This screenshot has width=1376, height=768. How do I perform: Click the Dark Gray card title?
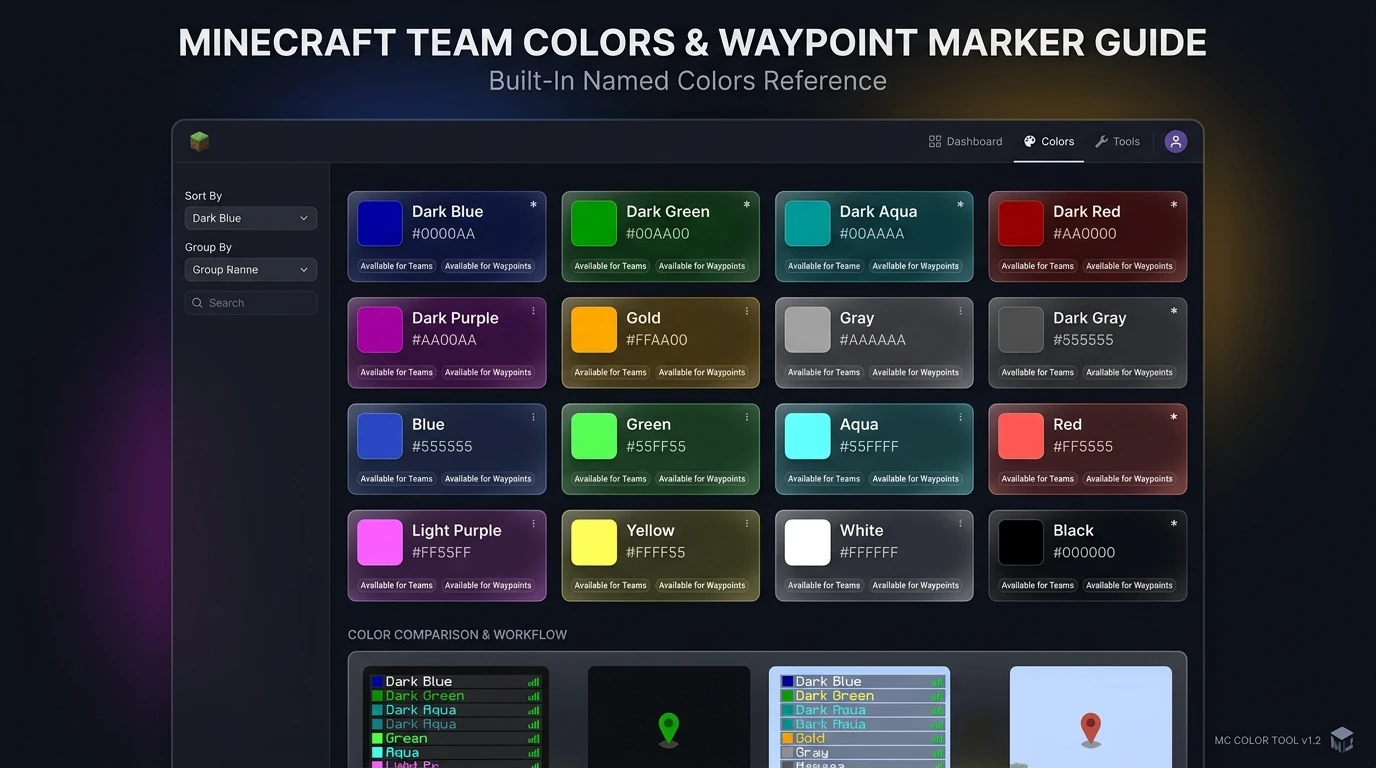[x=1090, y=318]
